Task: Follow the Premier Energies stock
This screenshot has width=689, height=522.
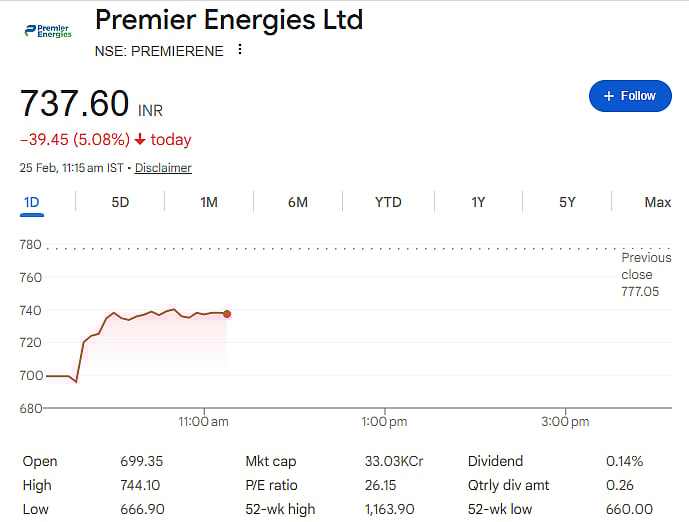Action: tap(629, 96)
